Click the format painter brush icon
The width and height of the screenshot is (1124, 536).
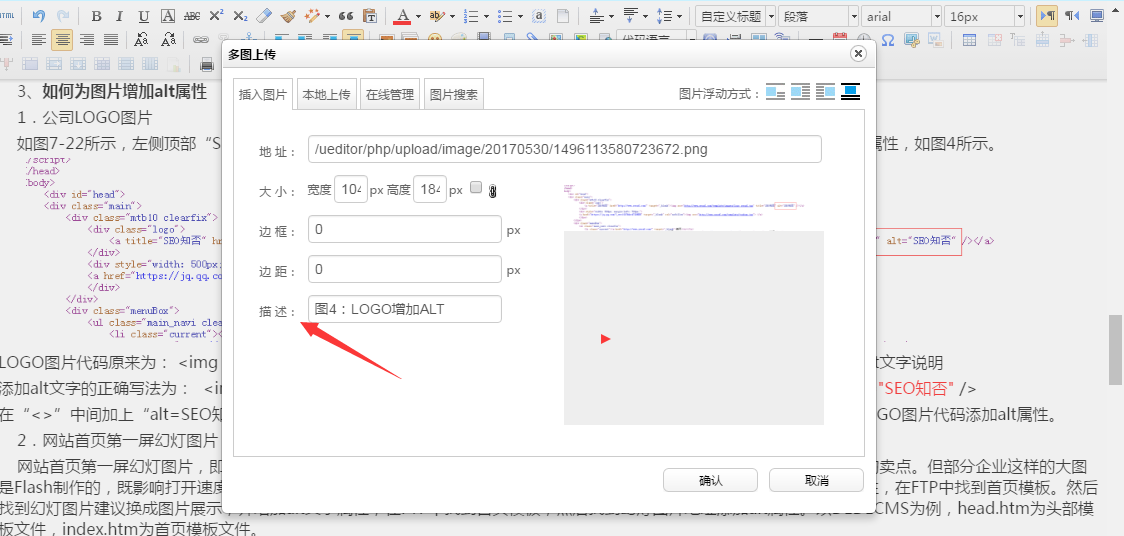[x=288, y=16]
